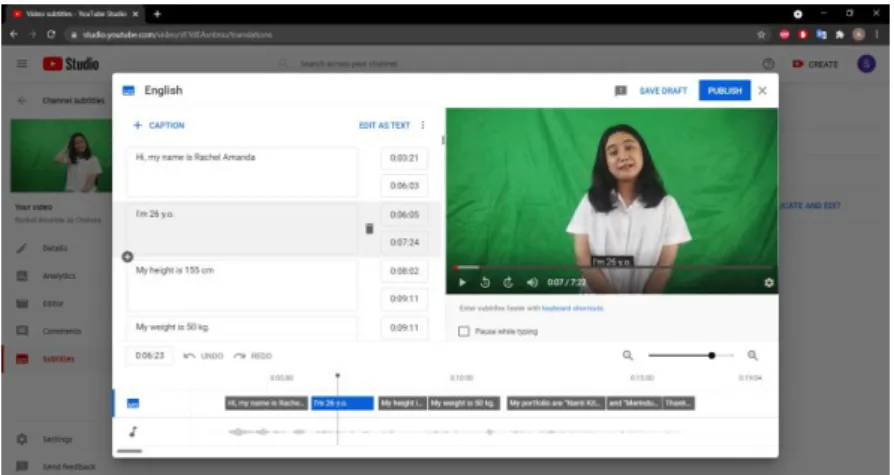Click the video preview progress bar

(x=613, y=267)
